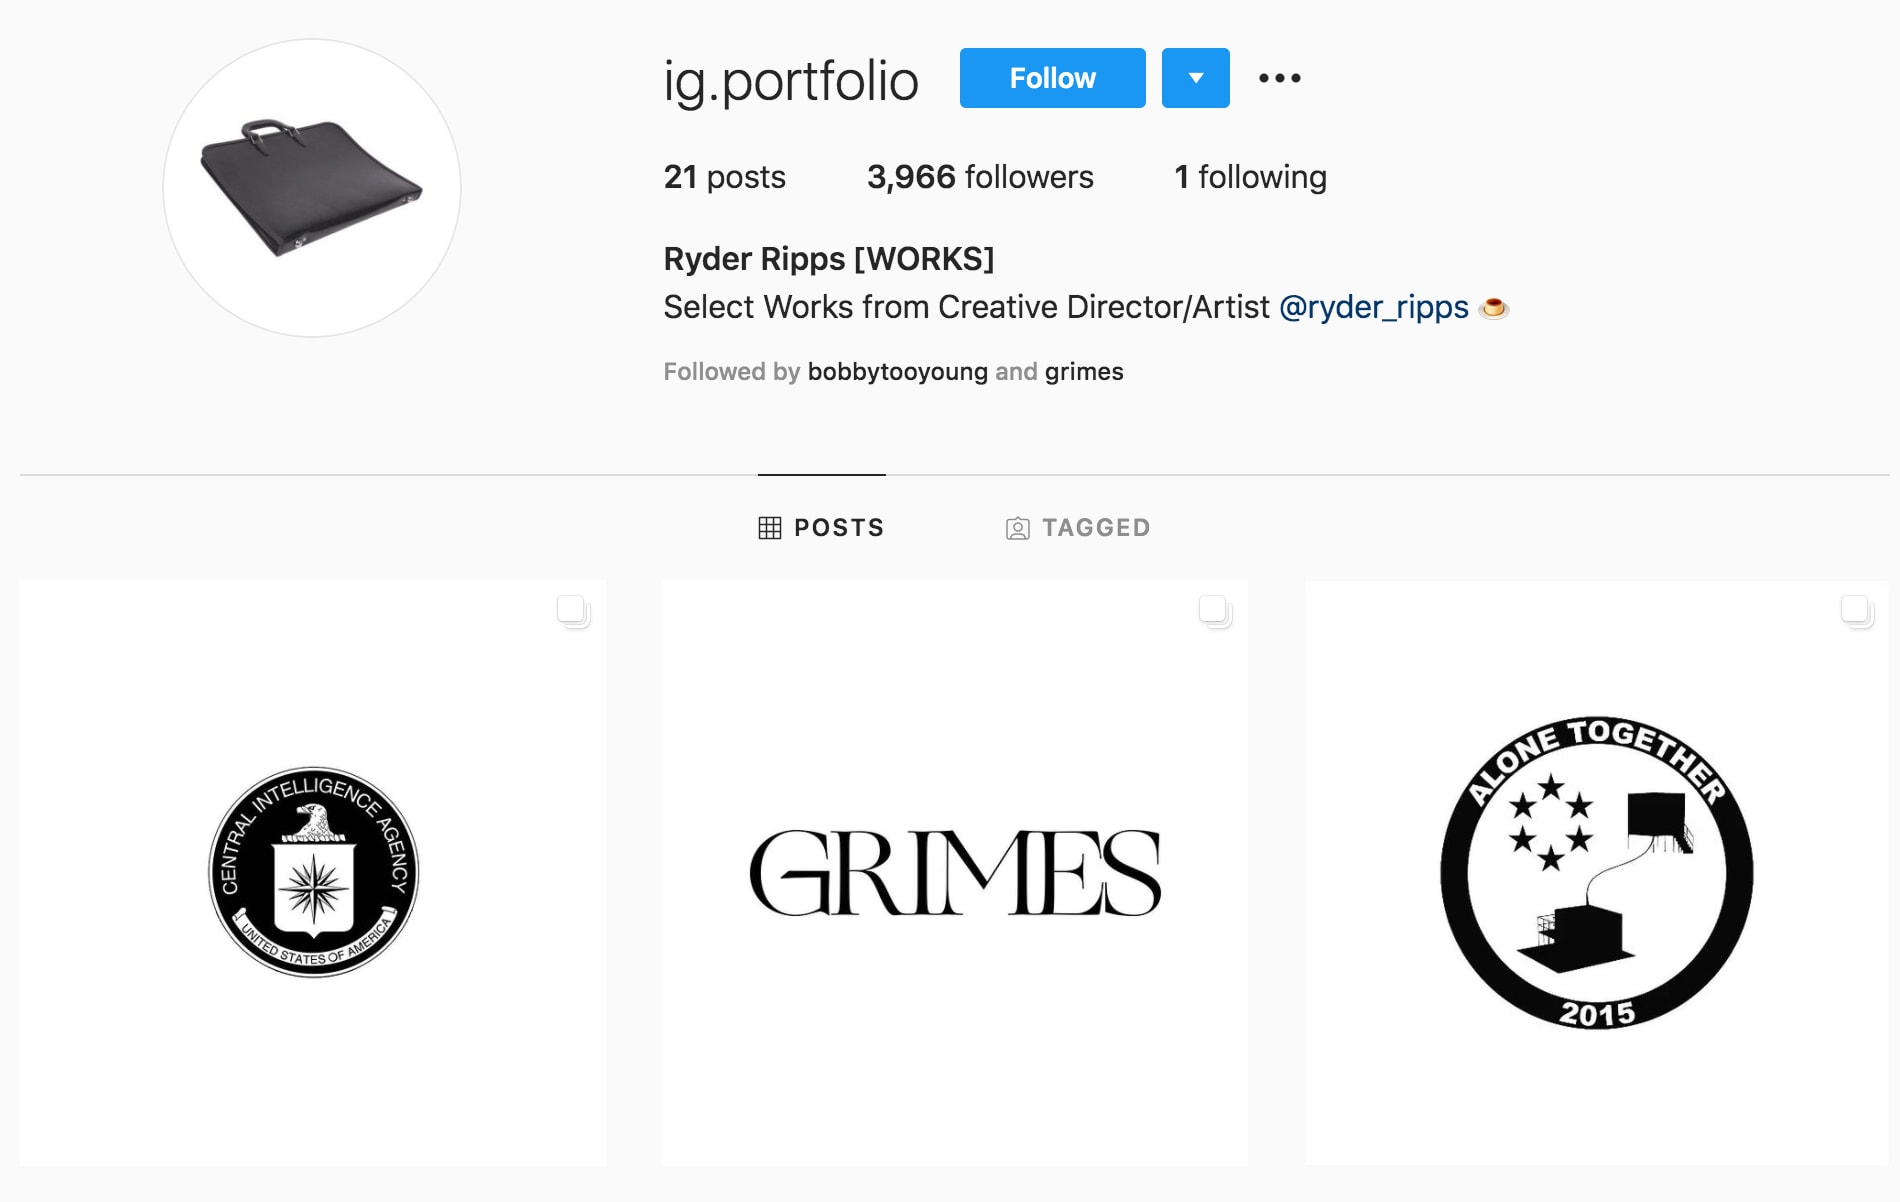Expand the suggested accounts dropdown arrow
This screenshot has width=1900, height=1202.
[1195, 78]
